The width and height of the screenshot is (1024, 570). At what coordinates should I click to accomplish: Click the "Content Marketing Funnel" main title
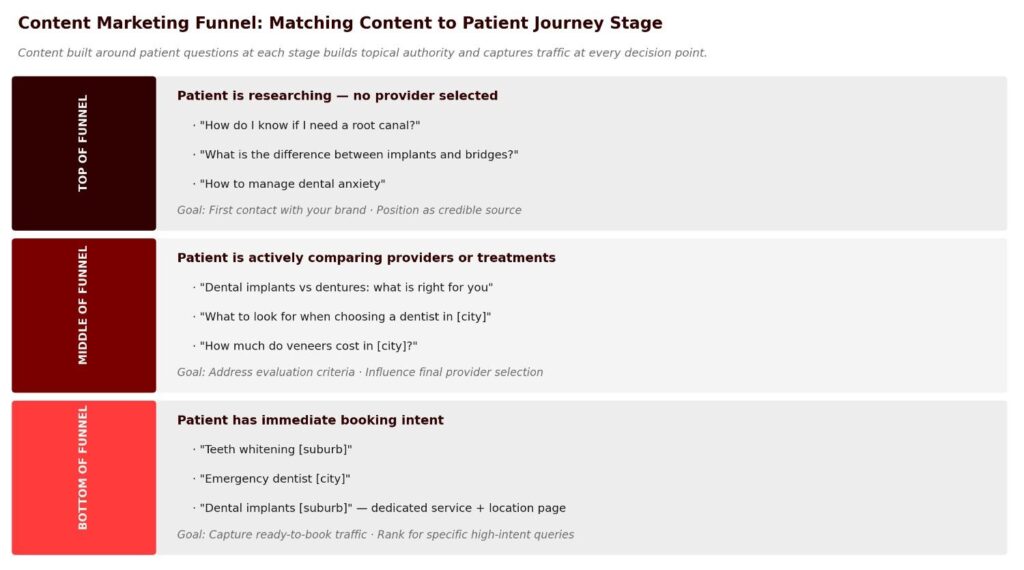(x=340, y=23)
